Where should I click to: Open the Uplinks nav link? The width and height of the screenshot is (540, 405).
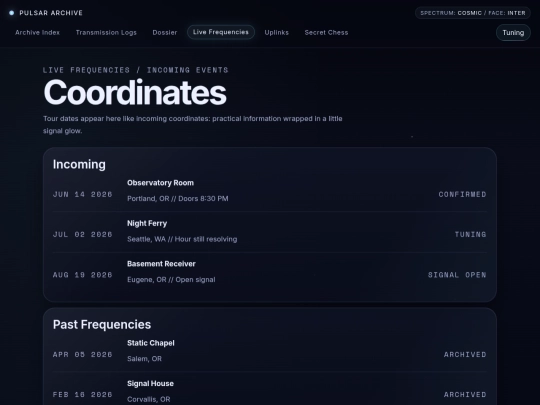tap(277, 32)
